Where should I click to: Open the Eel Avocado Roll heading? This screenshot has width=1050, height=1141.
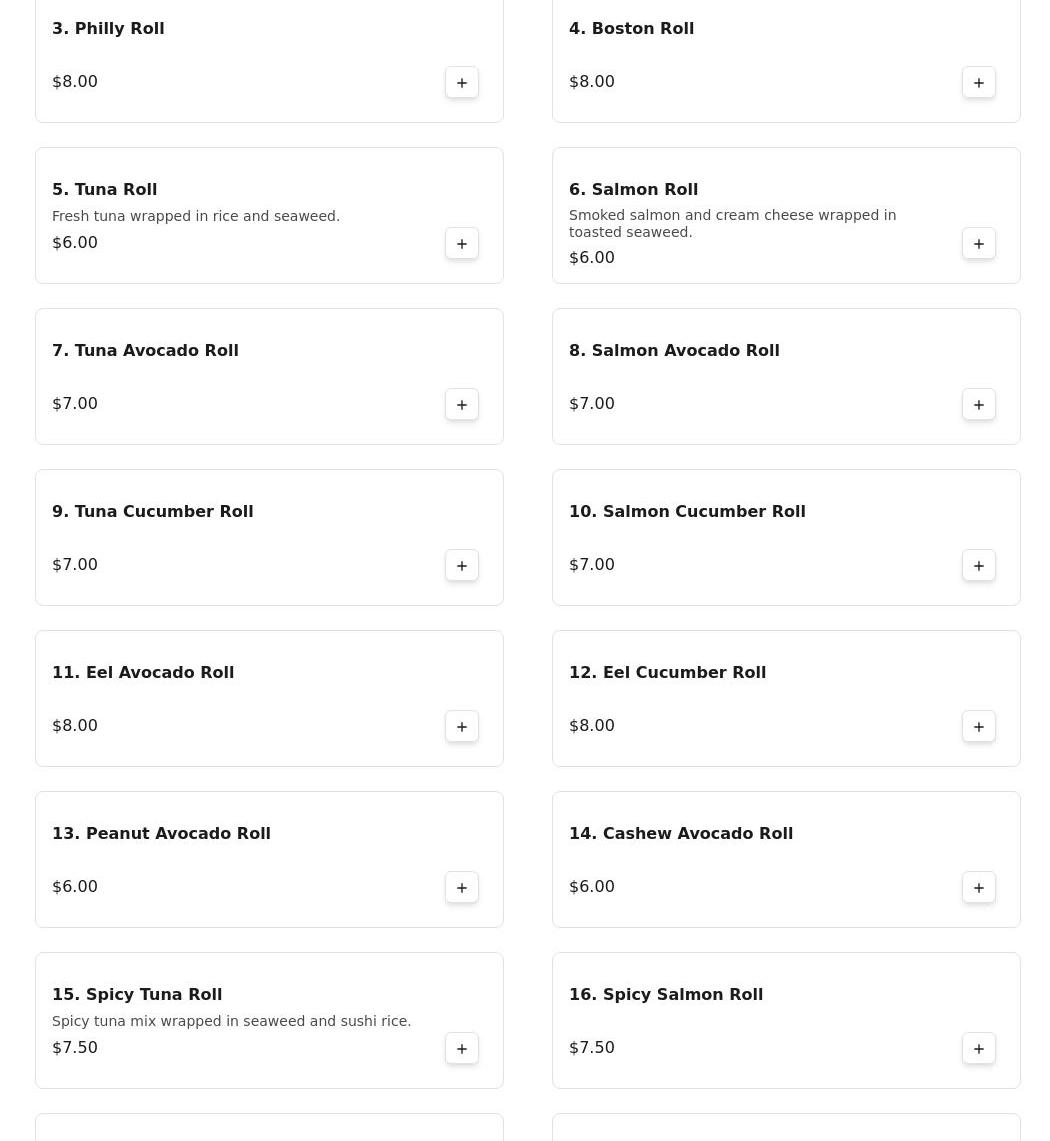[x=143, y=673]
